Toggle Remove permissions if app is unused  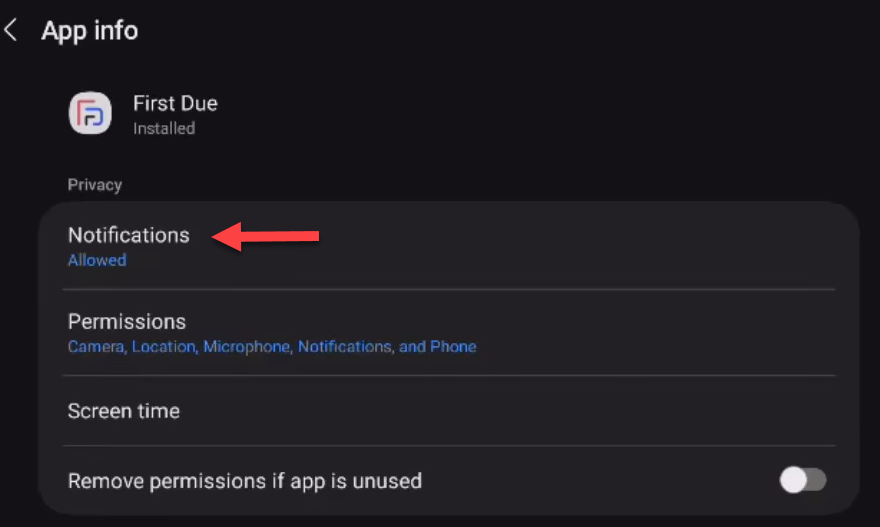(803, 480)
